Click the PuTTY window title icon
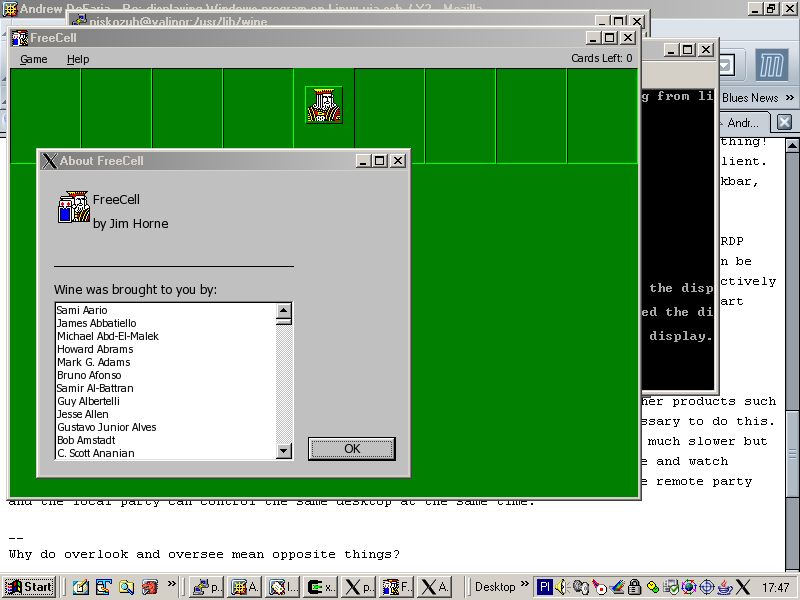Screen dimensions: 800x600 coord(79,21)
